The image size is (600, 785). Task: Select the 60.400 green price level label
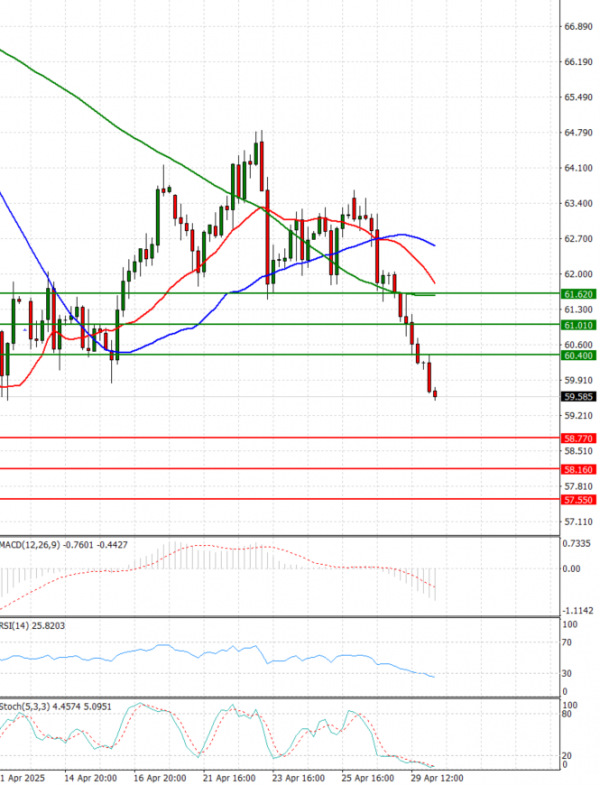click(578, 355)
